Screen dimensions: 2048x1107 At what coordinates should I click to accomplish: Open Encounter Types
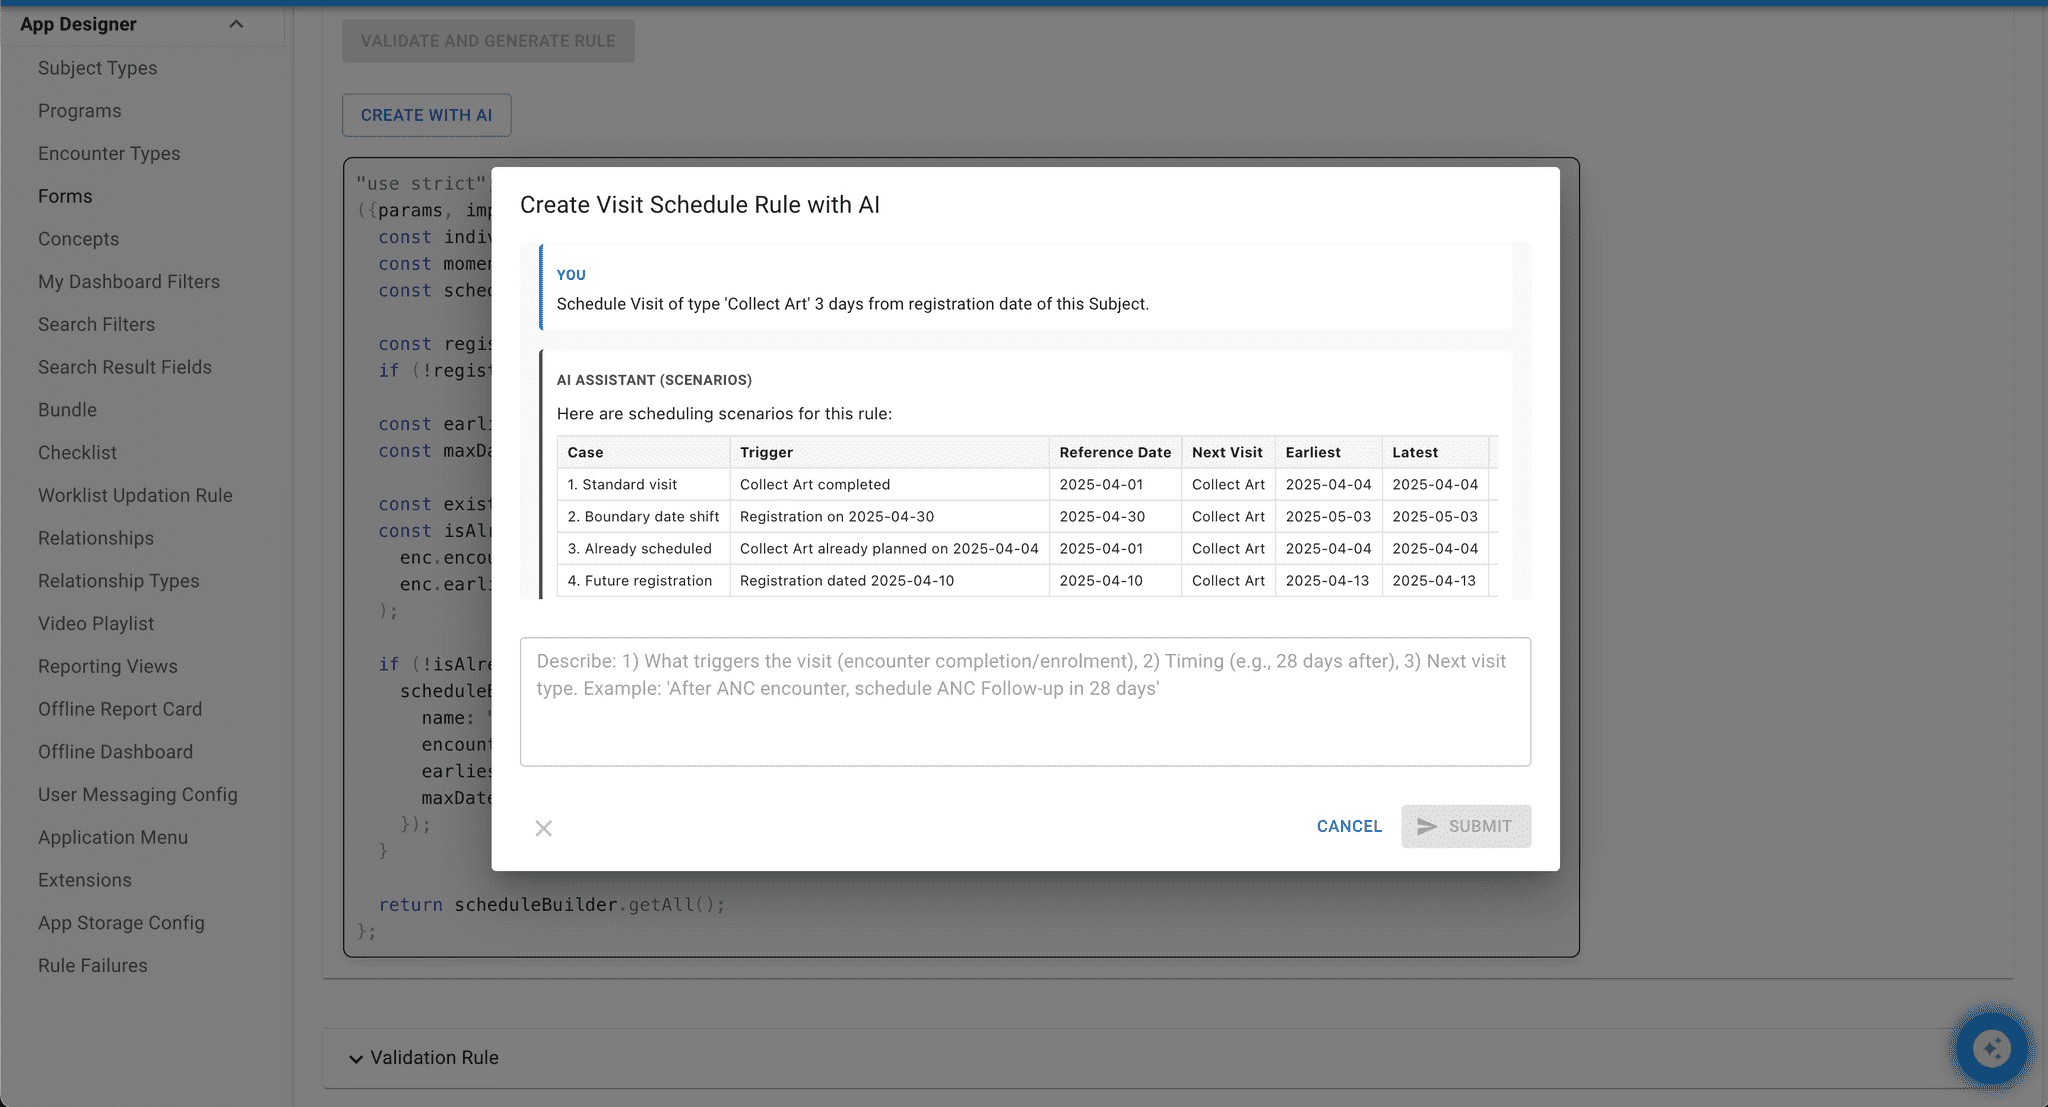tap(109, 153)
